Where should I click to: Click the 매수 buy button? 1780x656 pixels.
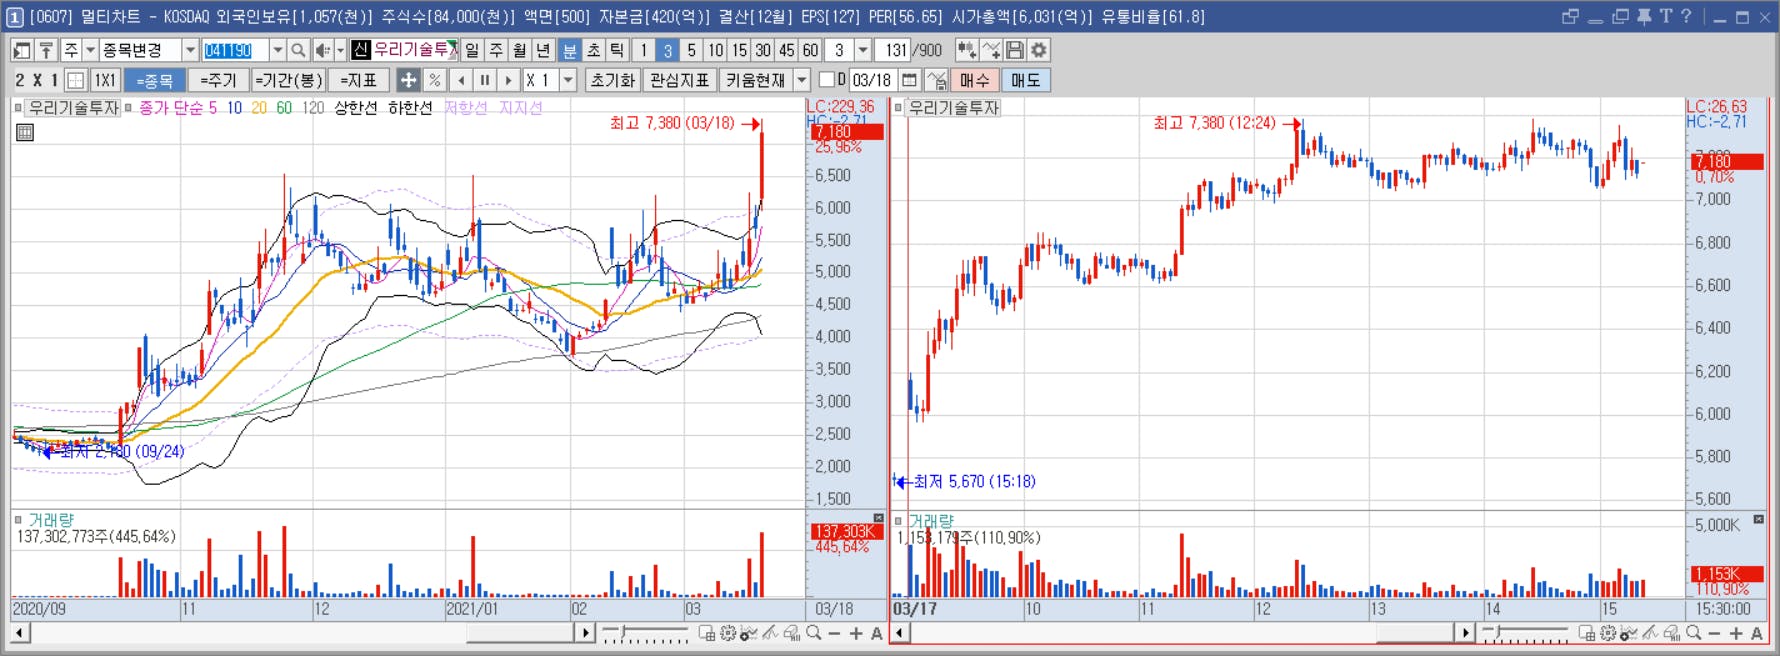974,80
